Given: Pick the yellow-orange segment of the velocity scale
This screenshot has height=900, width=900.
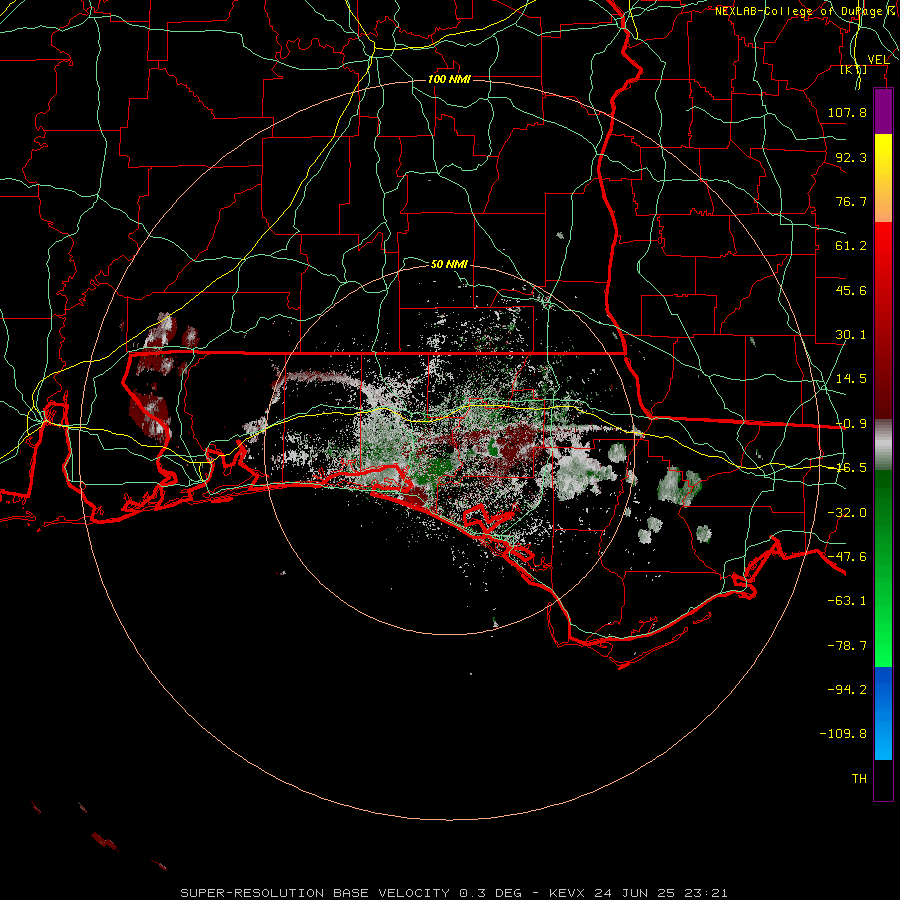Looking at the screenshot, I should coord(883,178).
